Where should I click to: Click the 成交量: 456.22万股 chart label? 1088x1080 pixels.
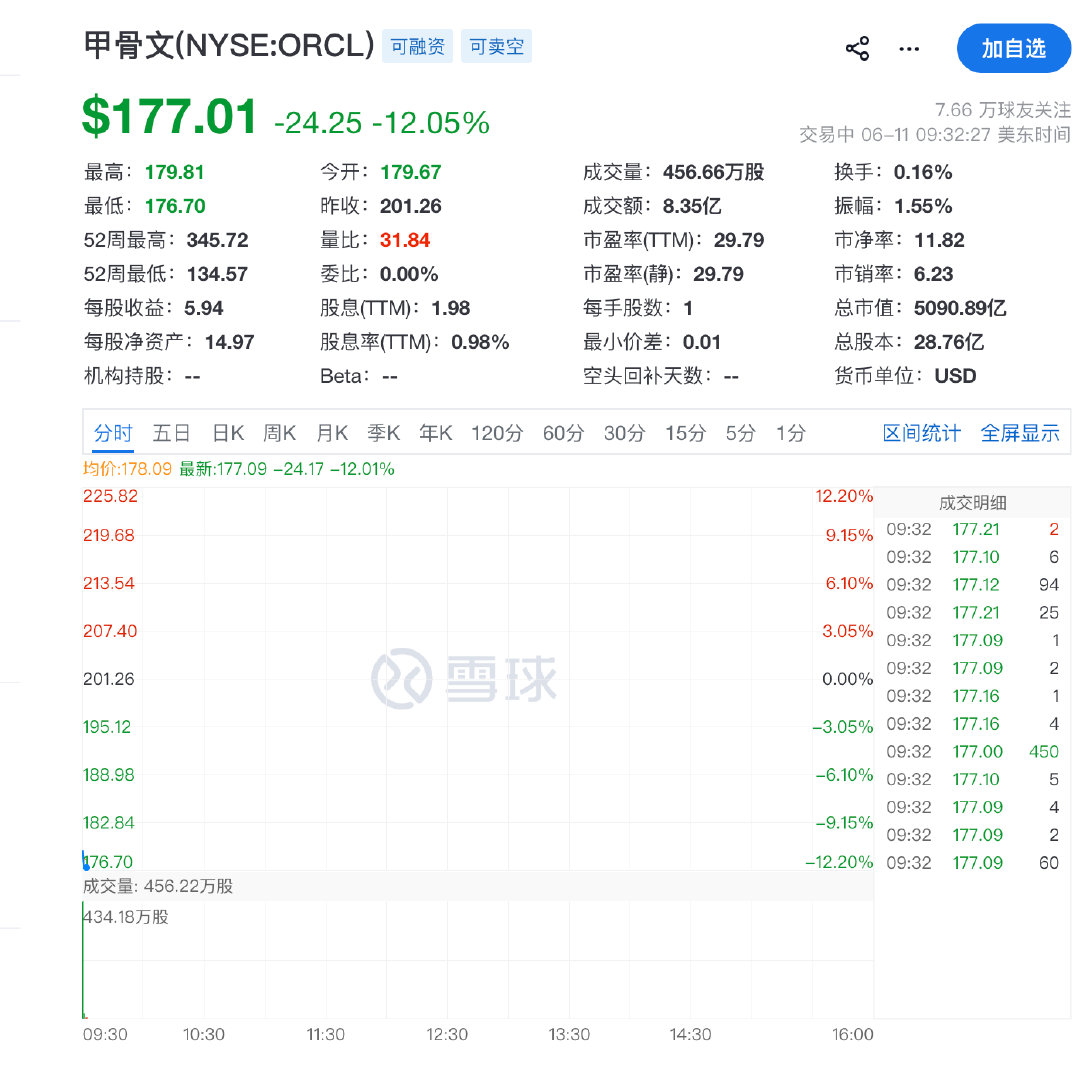pos(158,886)
